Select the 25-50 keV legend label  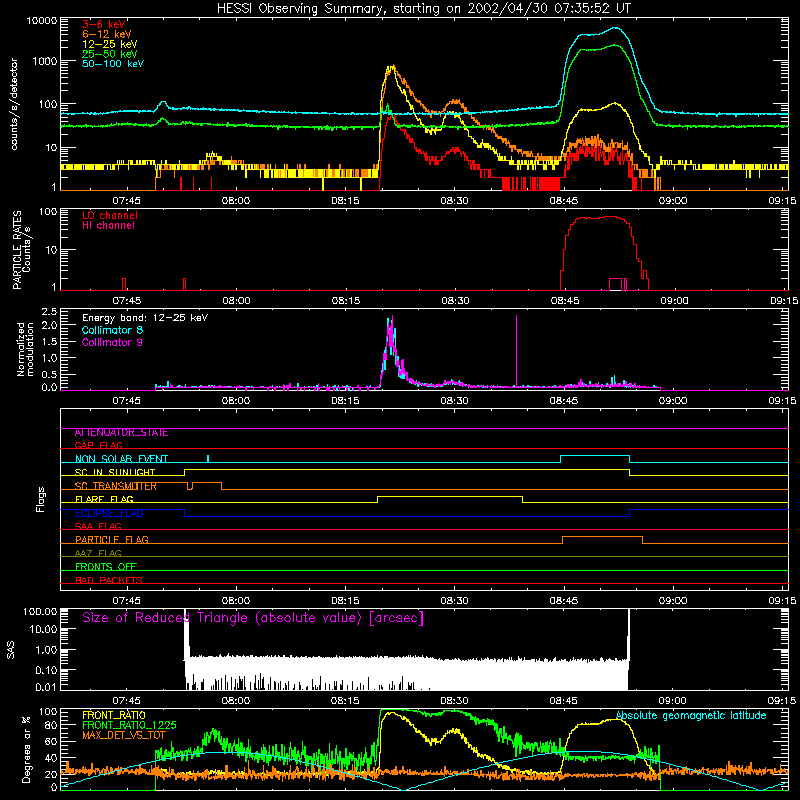point(109,54)
